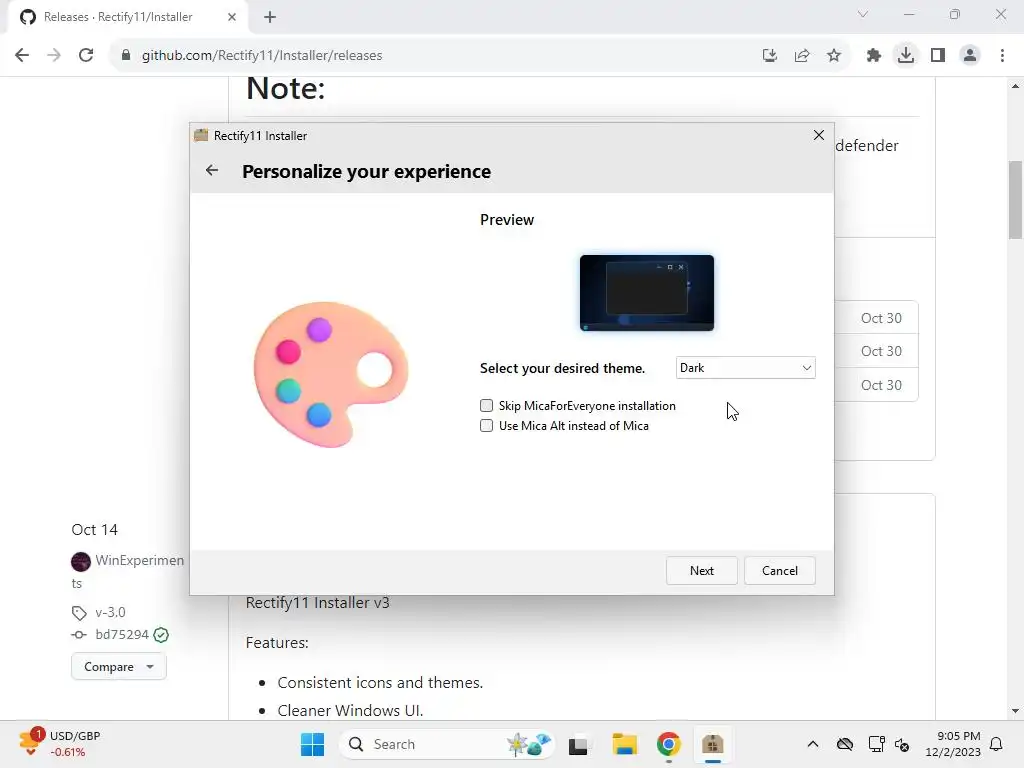The height and width of the screenshot is (768, 1024).
Task: Open muted volume tray icon
Action: [902, 744]
